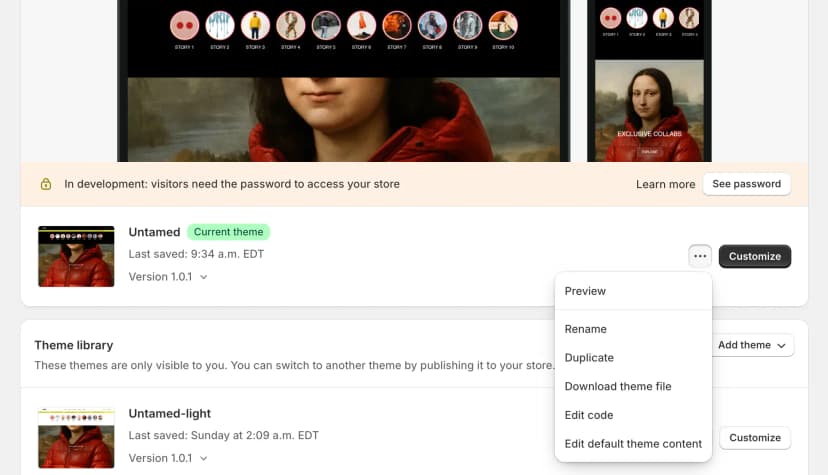Choose Download theme file option
Image resolution: width=828 pixels, height=475 pixels.
tap(617, 386)
